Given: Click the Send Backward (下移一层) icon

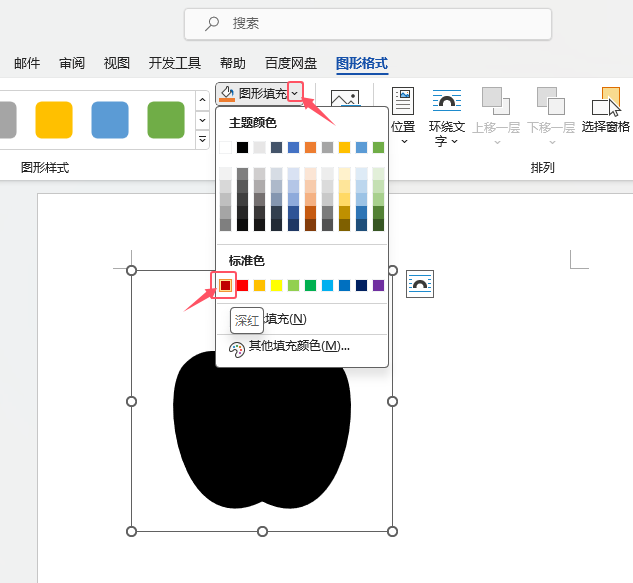Looking at the screenshot, I should [551, 101].
